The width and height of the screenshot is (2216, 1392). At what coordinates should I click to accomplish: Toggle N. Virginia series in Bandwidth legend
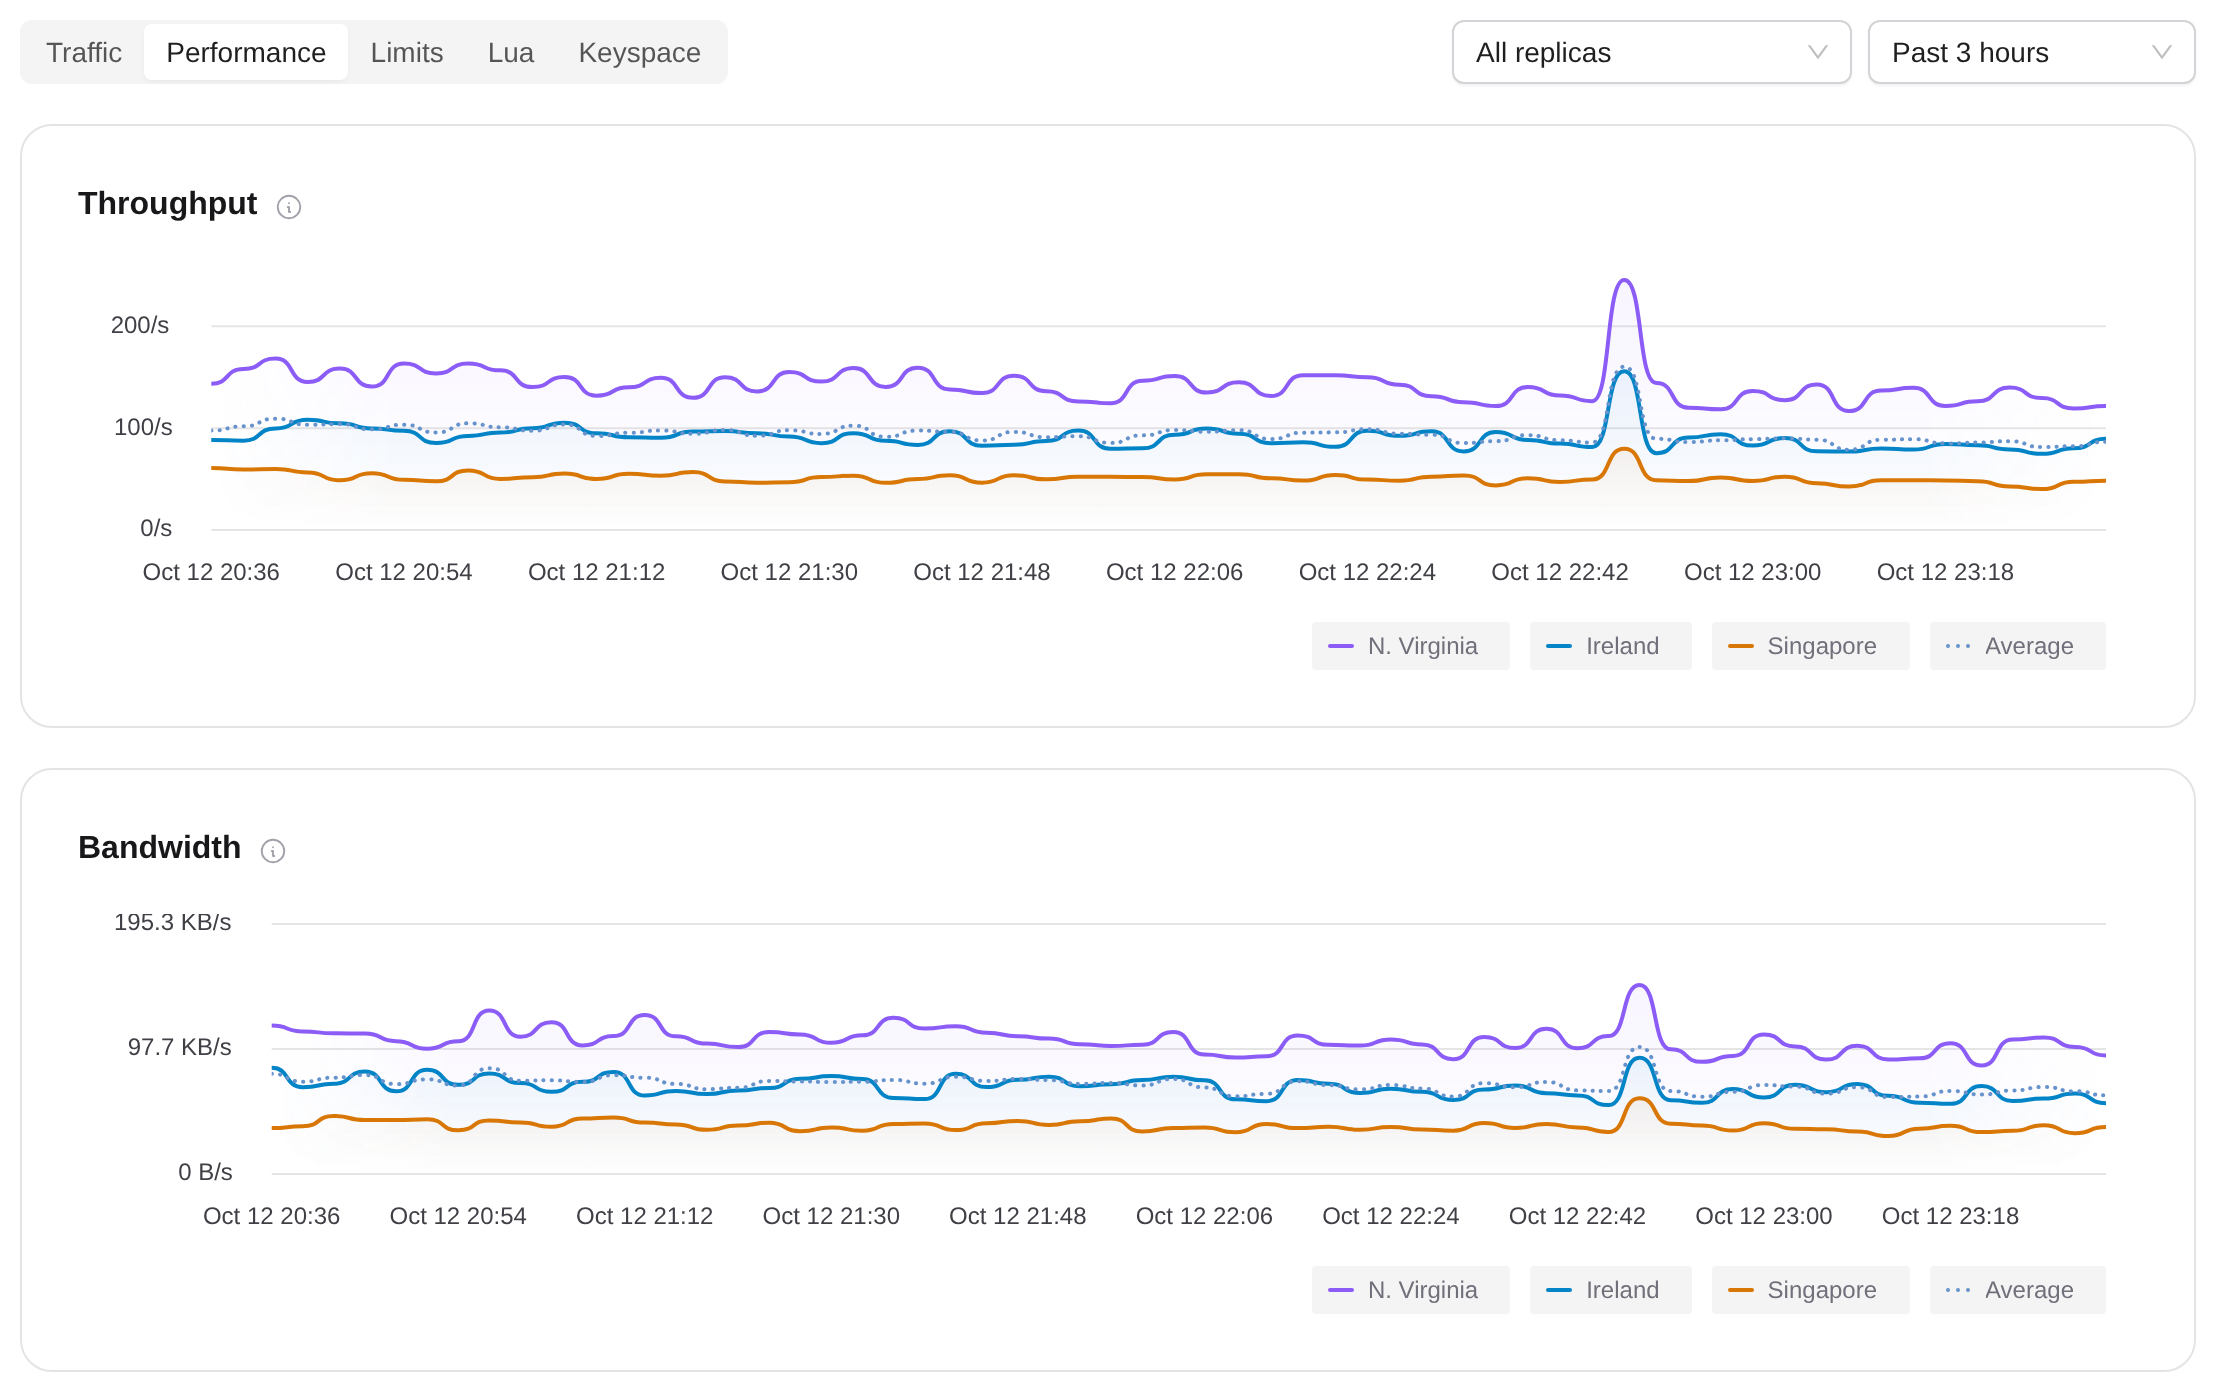pyautogui.click(x=1410, y=1290)
